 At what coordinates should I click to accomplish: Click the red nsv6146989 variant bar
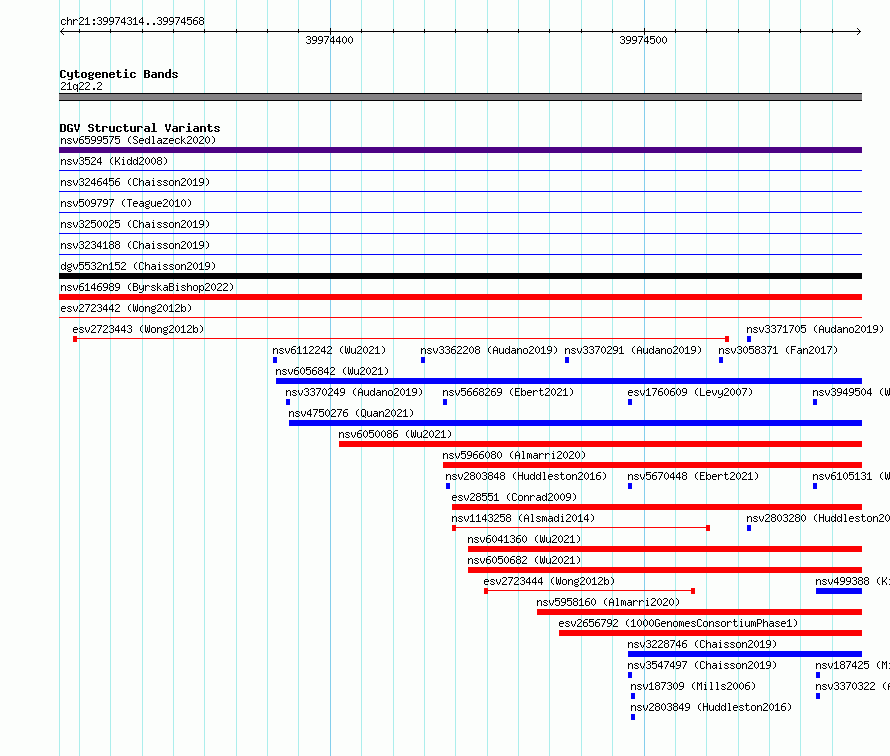click(460, 297)
